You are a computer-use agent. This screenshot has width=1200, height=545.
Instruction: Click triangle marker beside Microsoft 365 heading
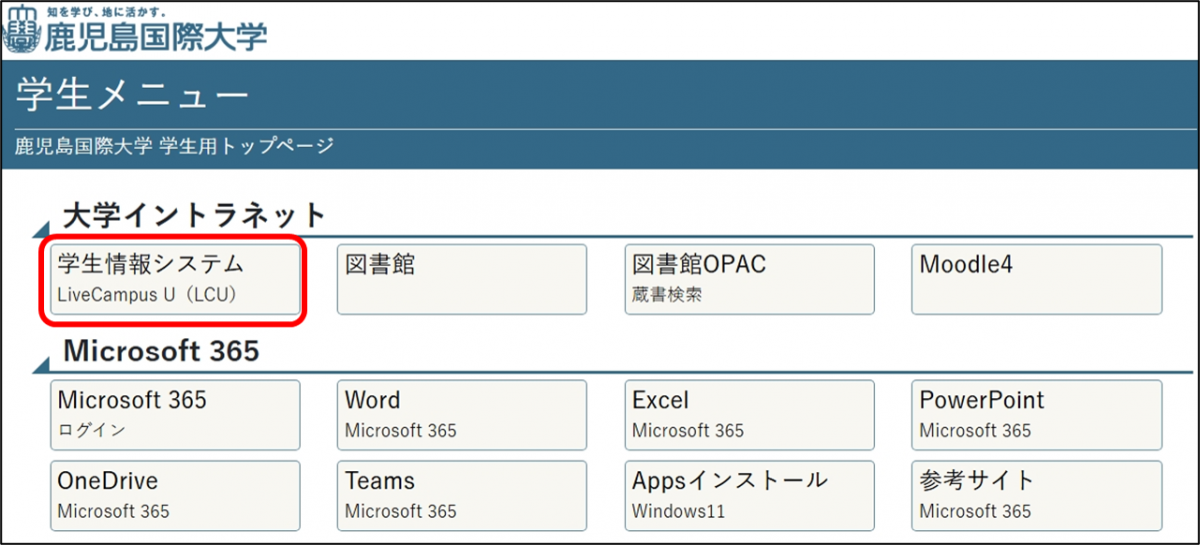pos(41,364)
